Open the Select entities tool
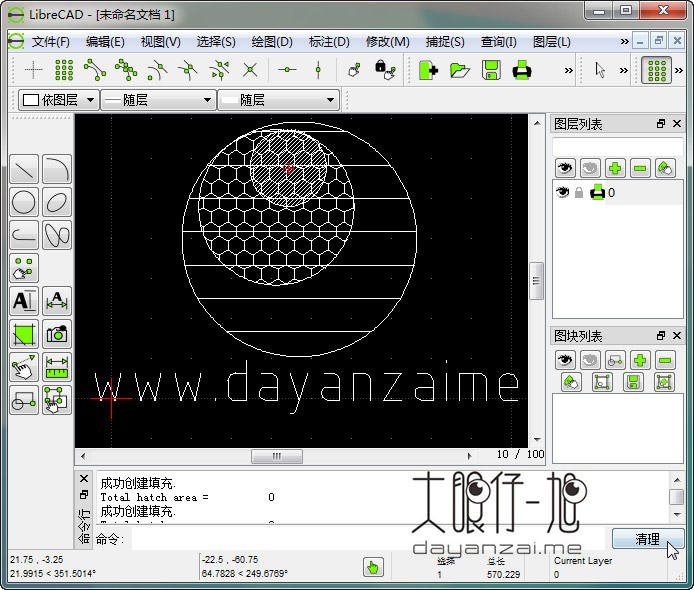The height and width of the screenshot is (590, 694). click(x=57, y=400)
